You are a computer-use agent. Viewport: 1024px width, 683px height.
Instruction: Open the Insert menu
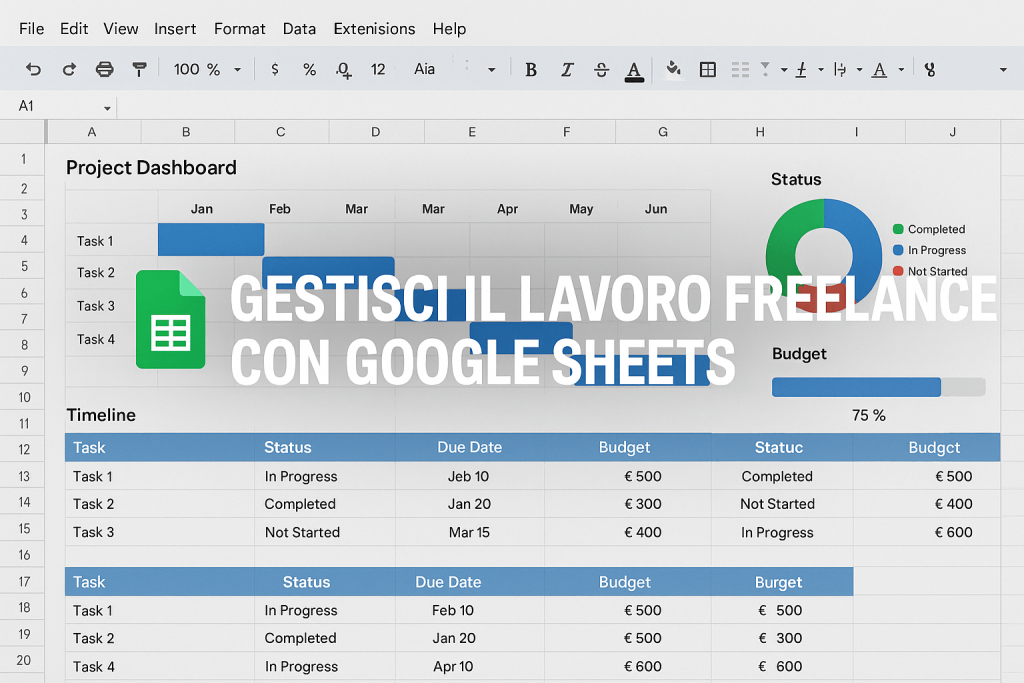pos(175,29)
